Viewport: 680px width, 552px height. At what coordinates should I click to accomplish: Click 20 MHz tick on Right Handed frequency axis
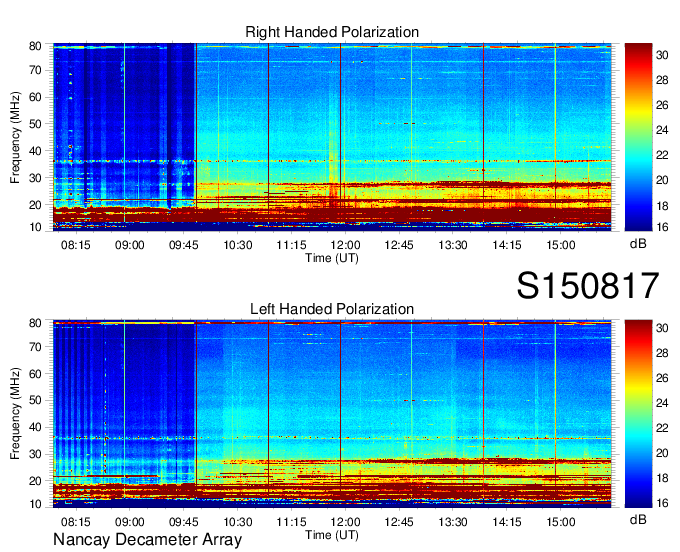(x=35, y=205)
